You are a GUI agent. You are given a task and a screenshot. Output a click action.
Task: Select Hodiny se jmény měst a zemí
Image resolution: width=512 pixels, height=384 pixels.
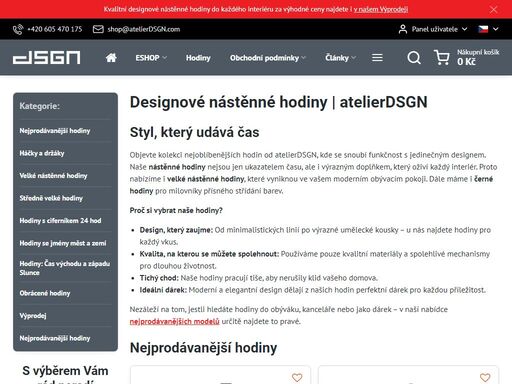click(x=63, y=243)
